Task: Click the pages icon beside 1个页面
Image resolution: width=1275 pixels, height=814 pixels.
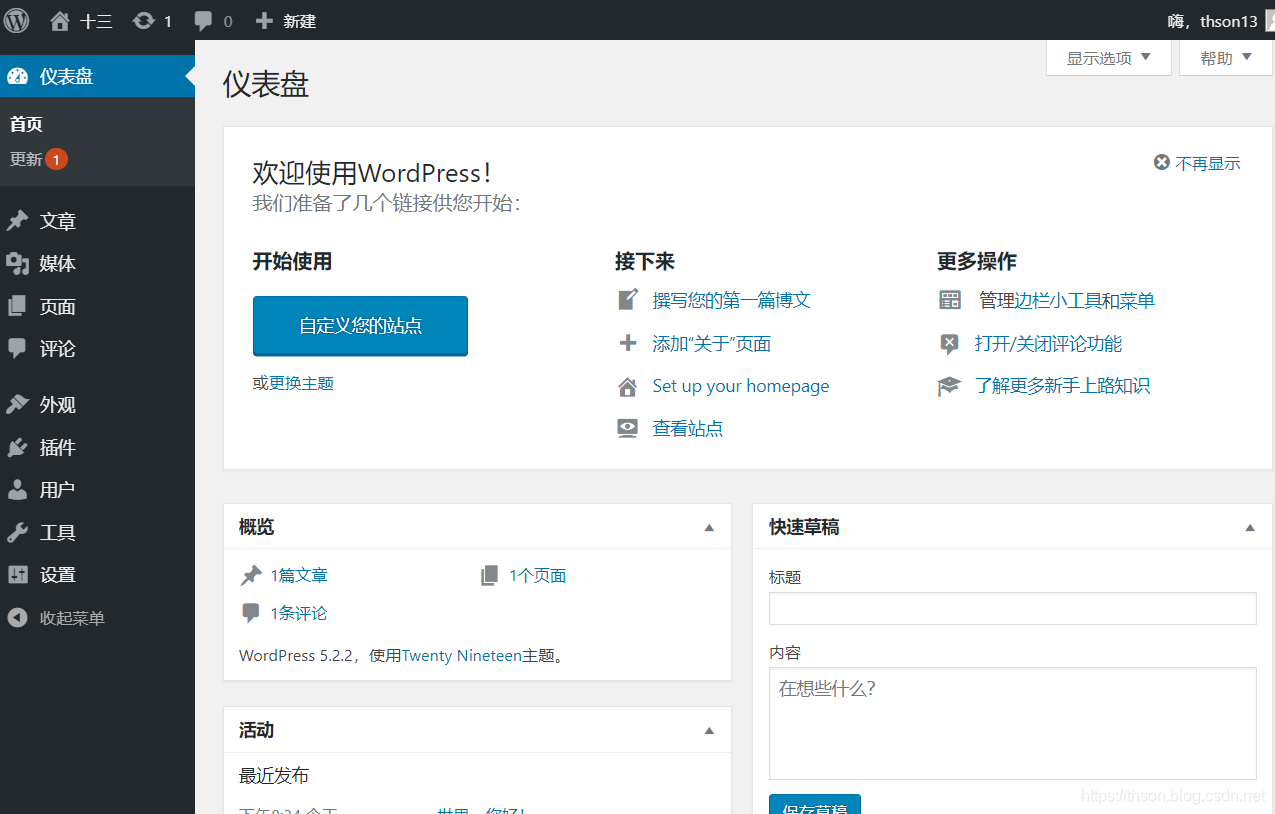Action: 489,575
